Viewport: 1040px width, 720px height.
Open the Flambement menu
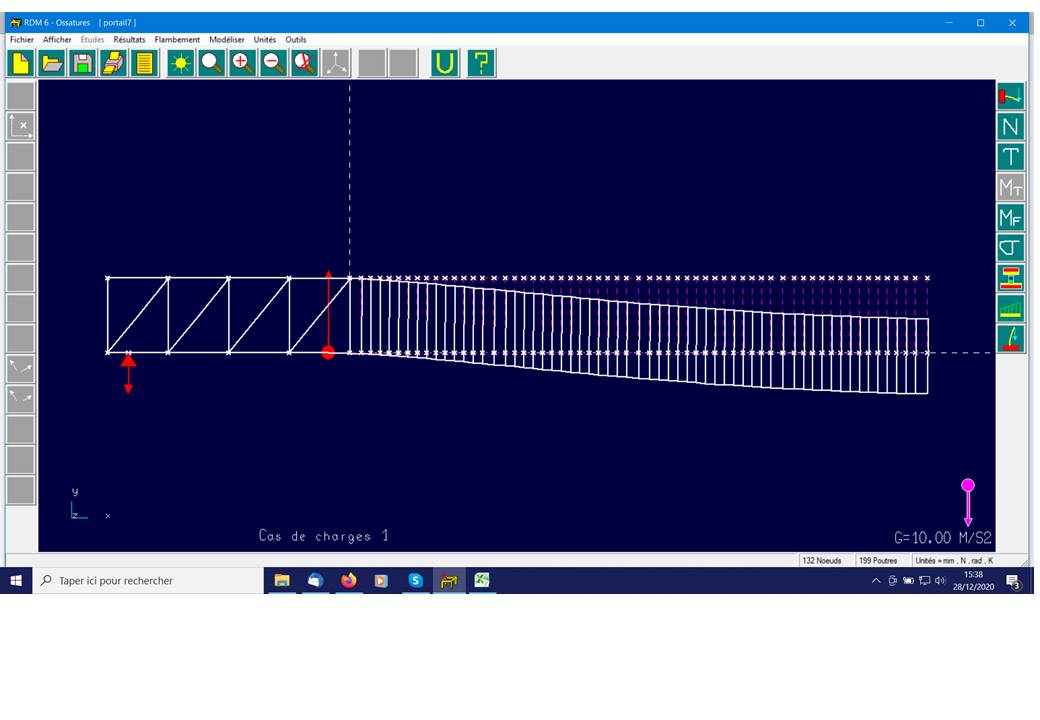coord(177,40)
